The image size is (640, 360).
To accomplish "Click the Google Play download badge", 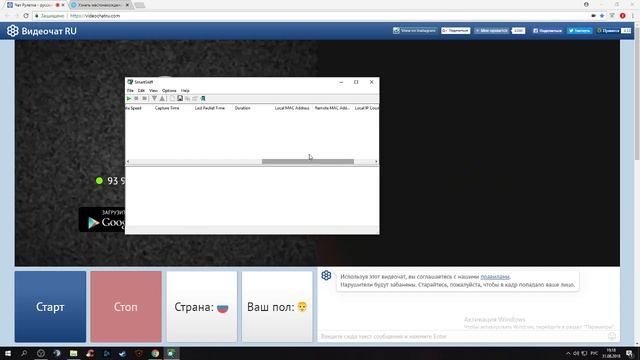I will [x=102, y=220].
